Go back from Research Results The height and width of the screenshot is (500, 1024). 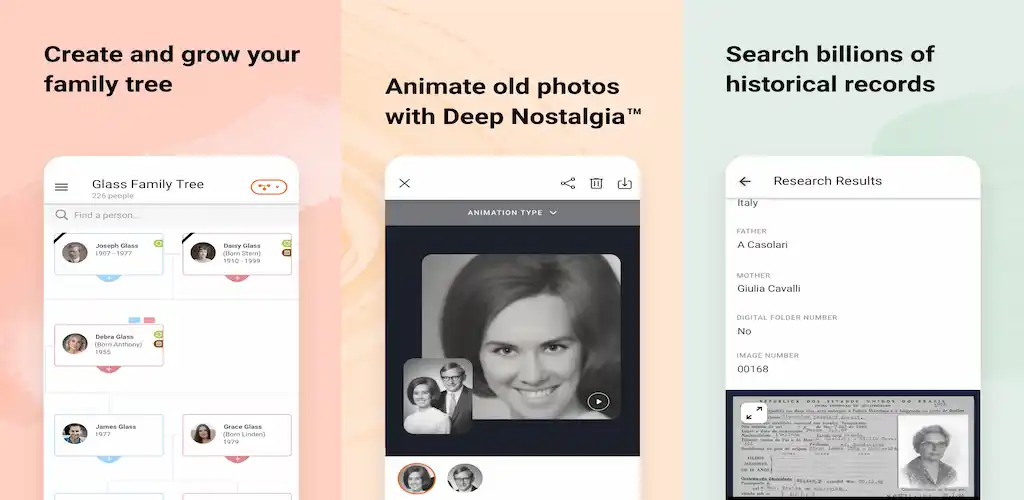745,181
